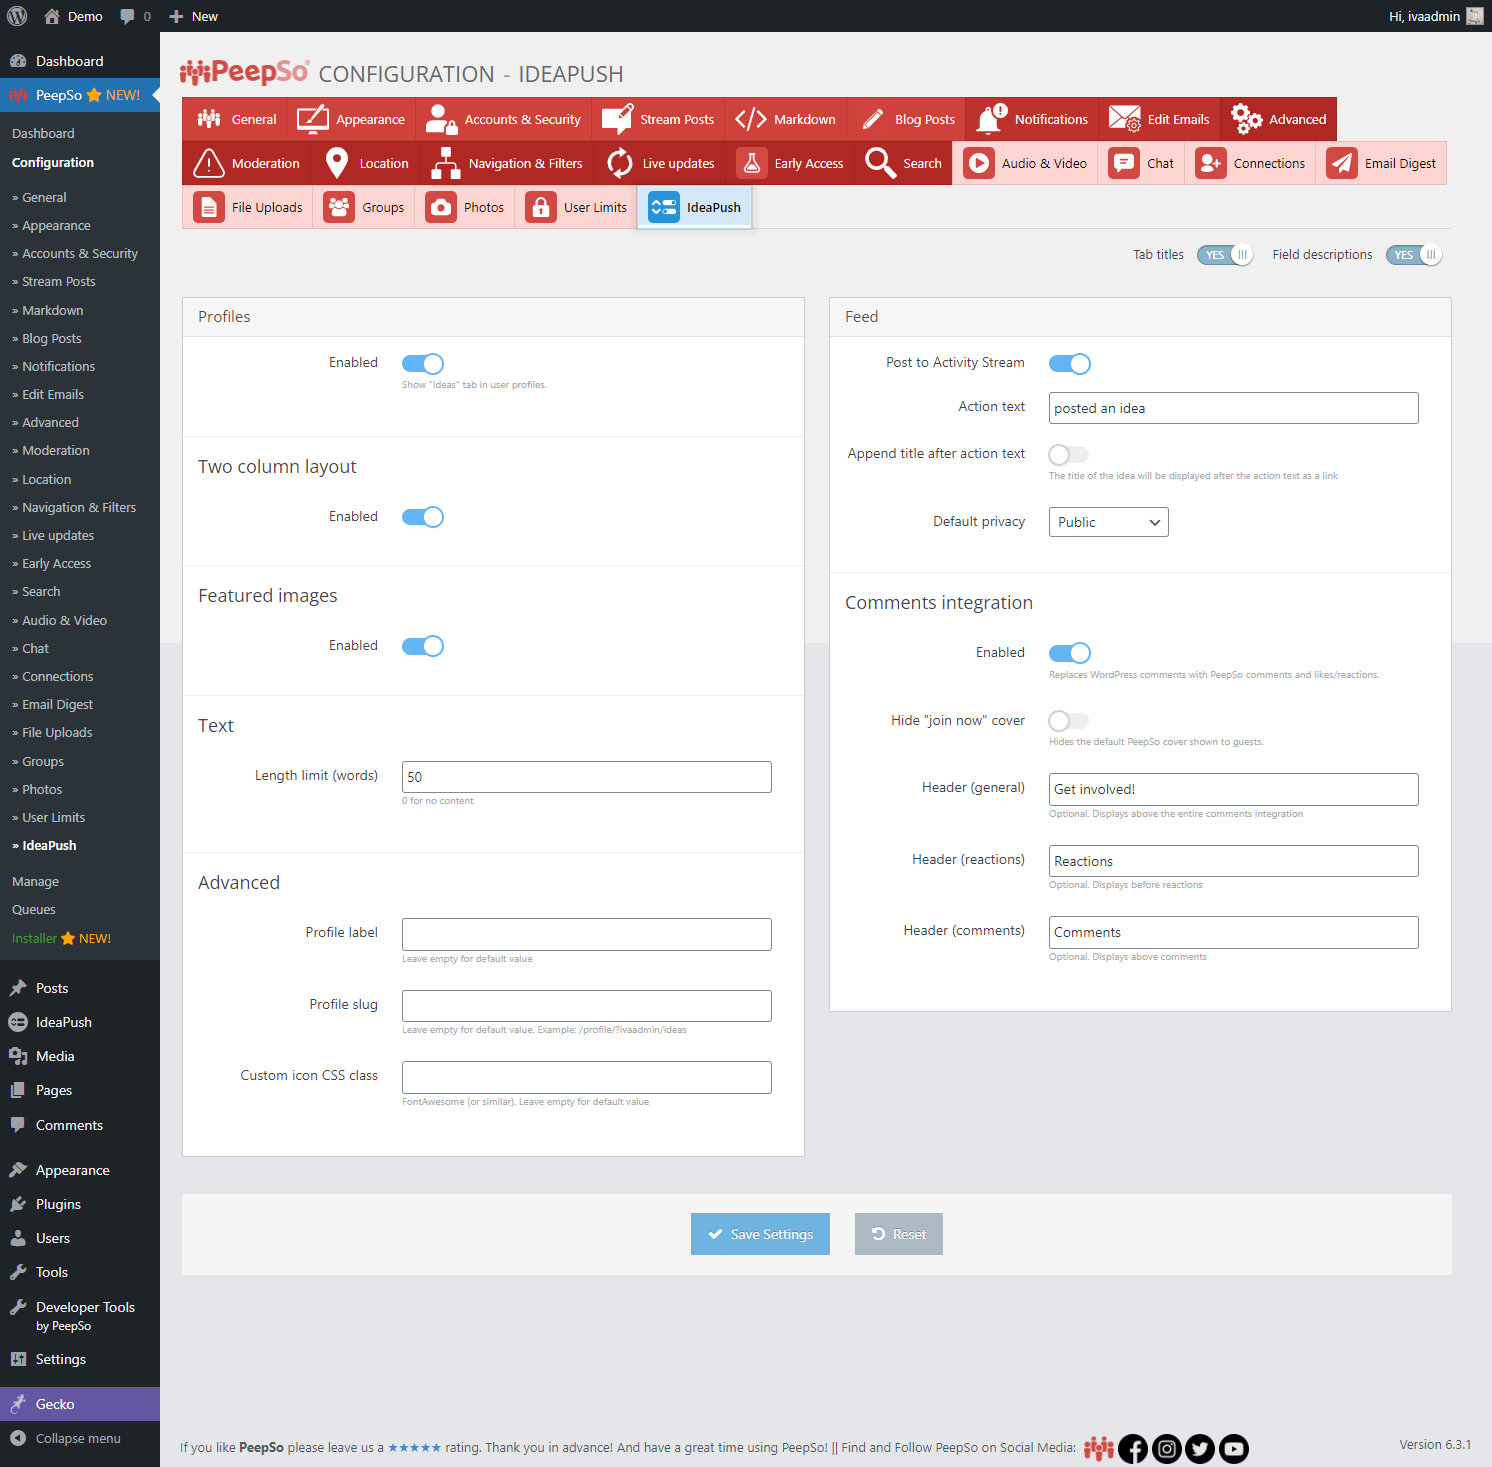The width and height of the screenshot is (1492, 1467).
Task: Focus the Header (general) input field
Action: point(1233,789)
